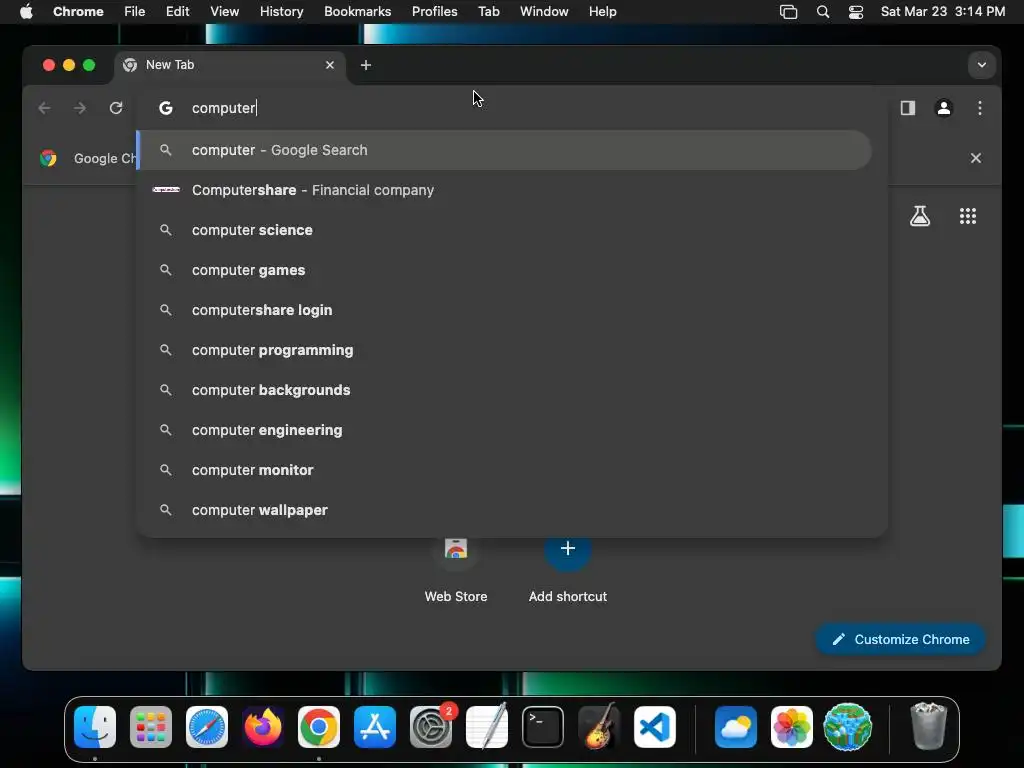Viewport: 1024px width, 768px height.
Task: Open Finder from the Dock
Action: 95,727
